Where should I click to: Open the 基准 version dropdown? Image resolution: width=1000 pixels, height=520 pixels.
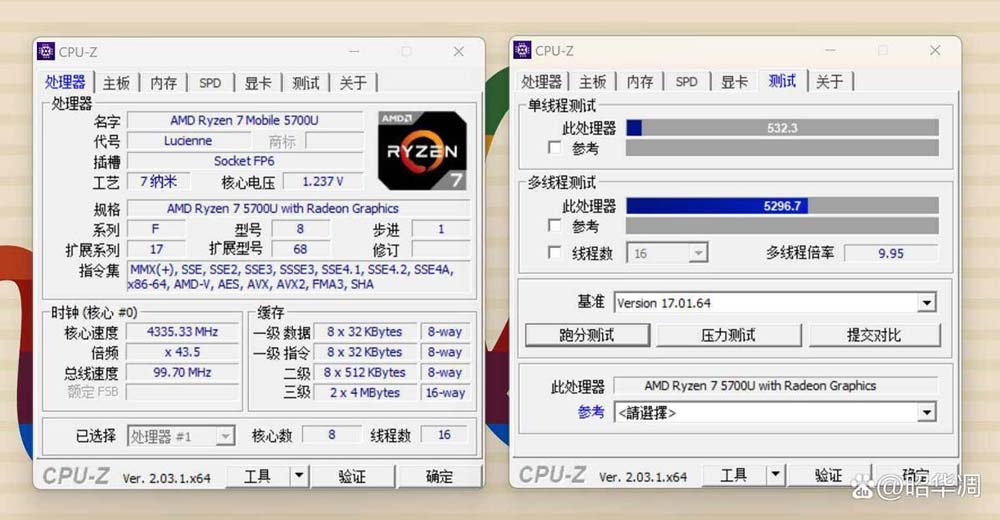(926, 303)
